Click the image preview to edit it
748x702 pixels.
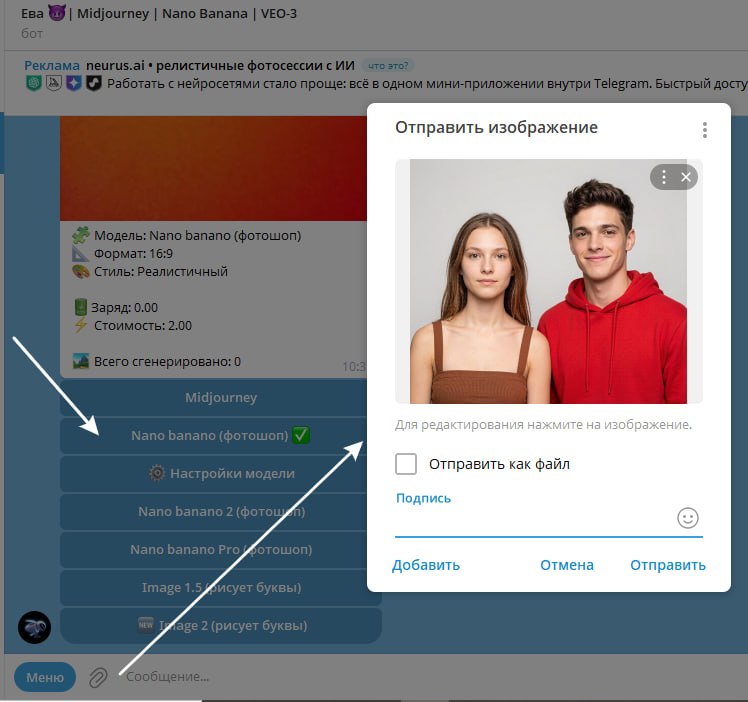pos(549,281)
